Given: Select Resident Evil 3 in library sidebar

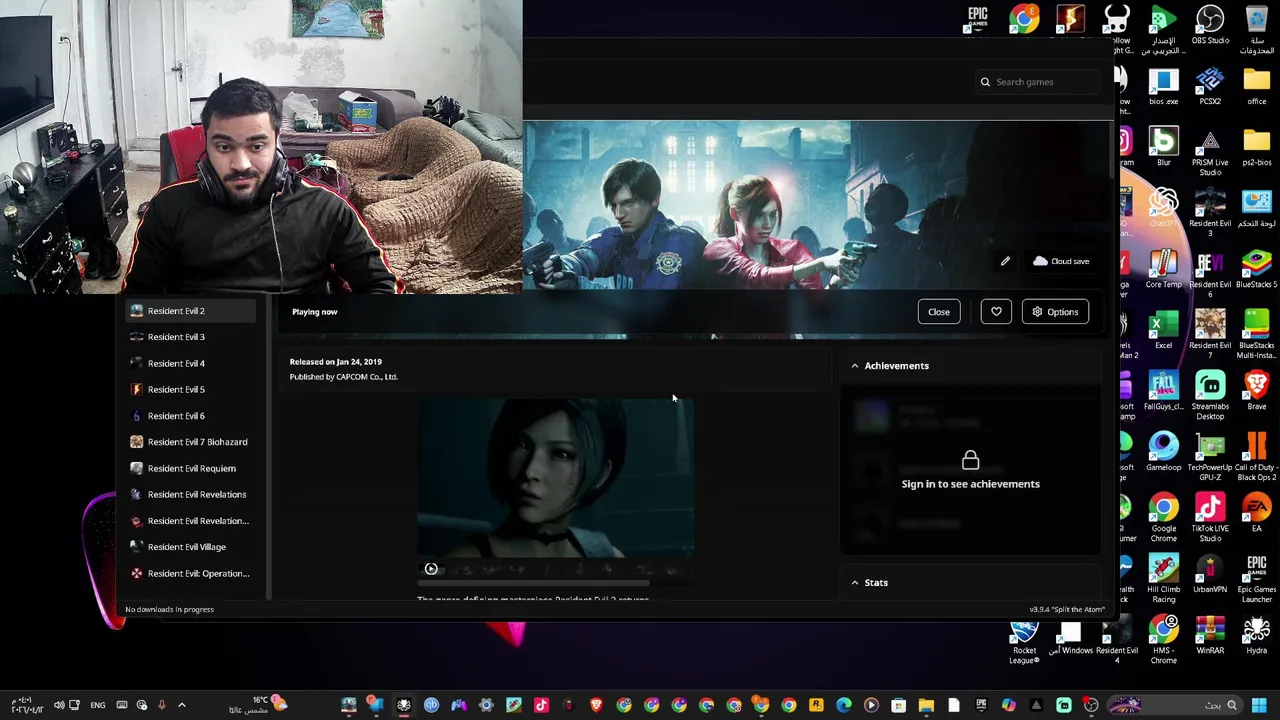Looking at the screenshot, I should [x=191, y=337].
